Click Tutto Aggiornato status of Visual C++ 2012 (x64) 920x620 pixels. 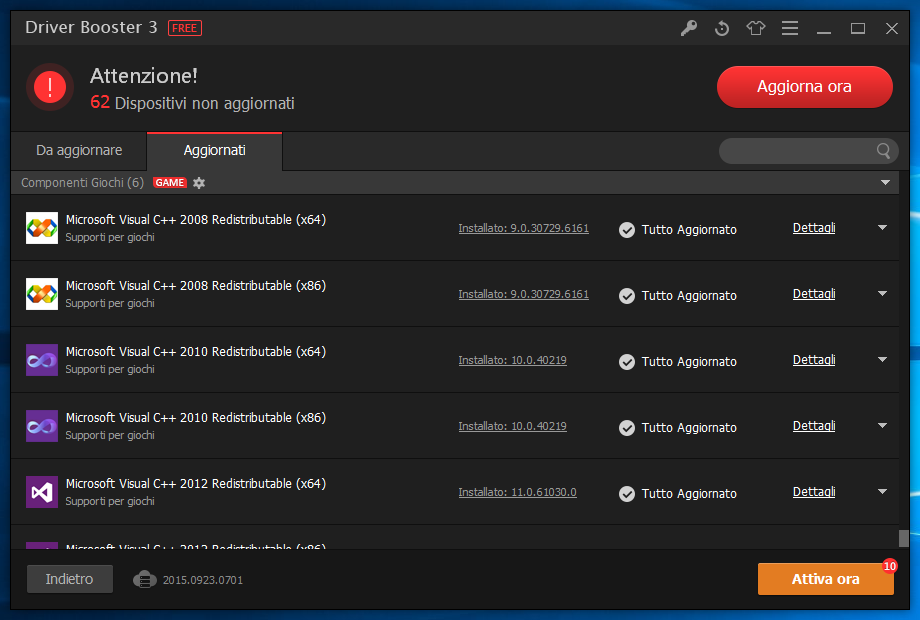click(689, 494)
